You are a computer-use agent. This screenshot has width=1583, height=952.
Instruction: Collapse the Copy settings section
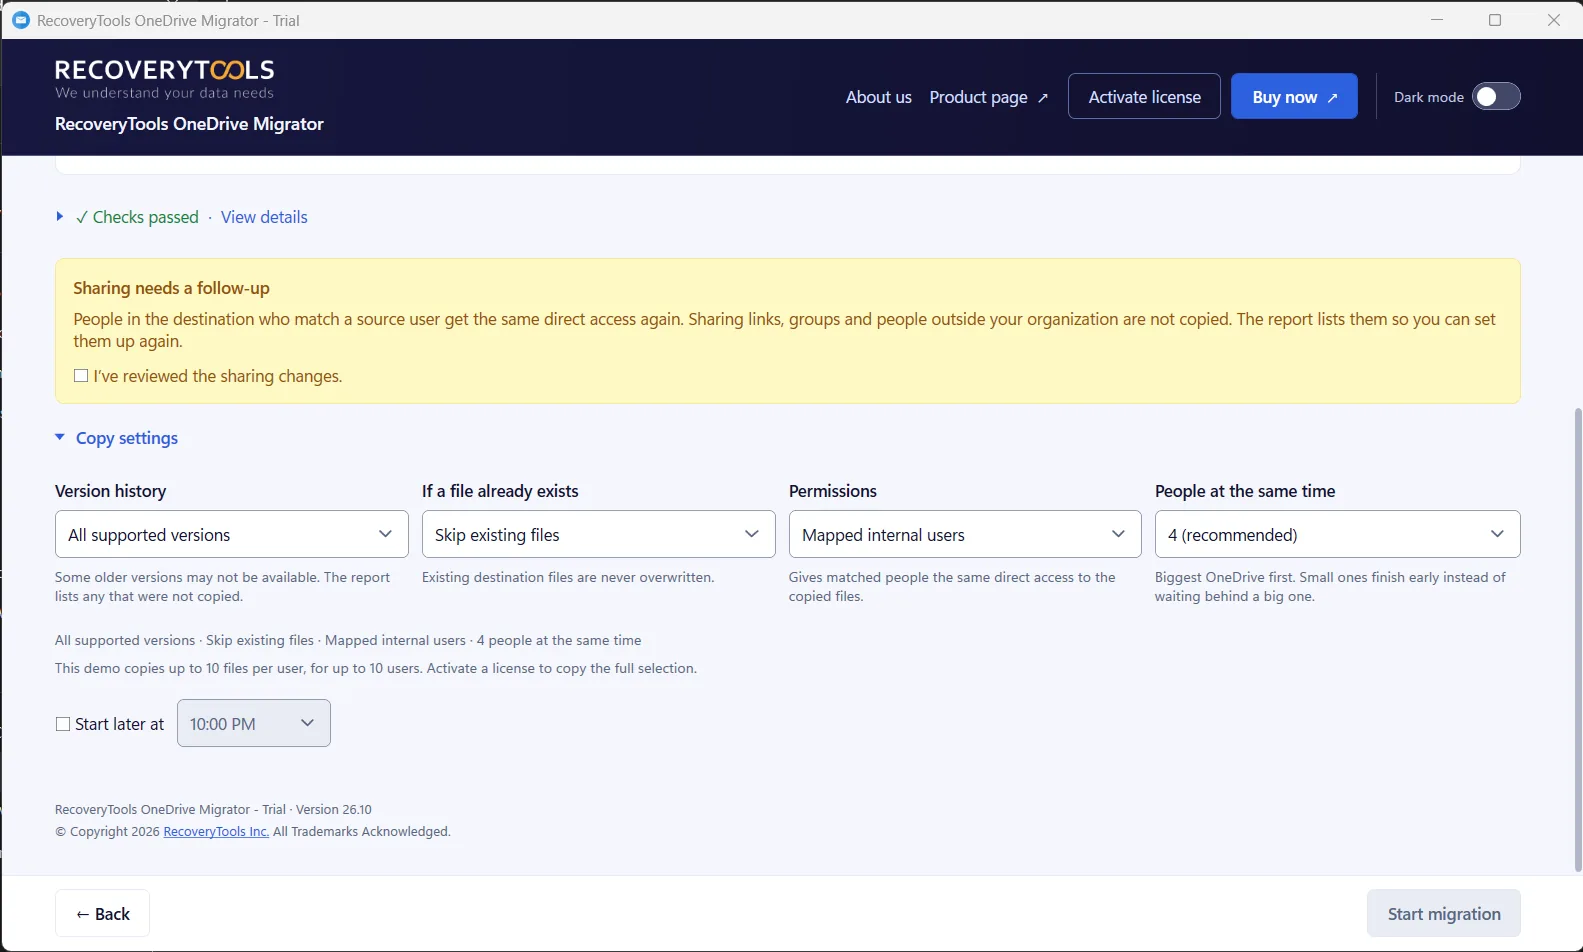(117, 438)
